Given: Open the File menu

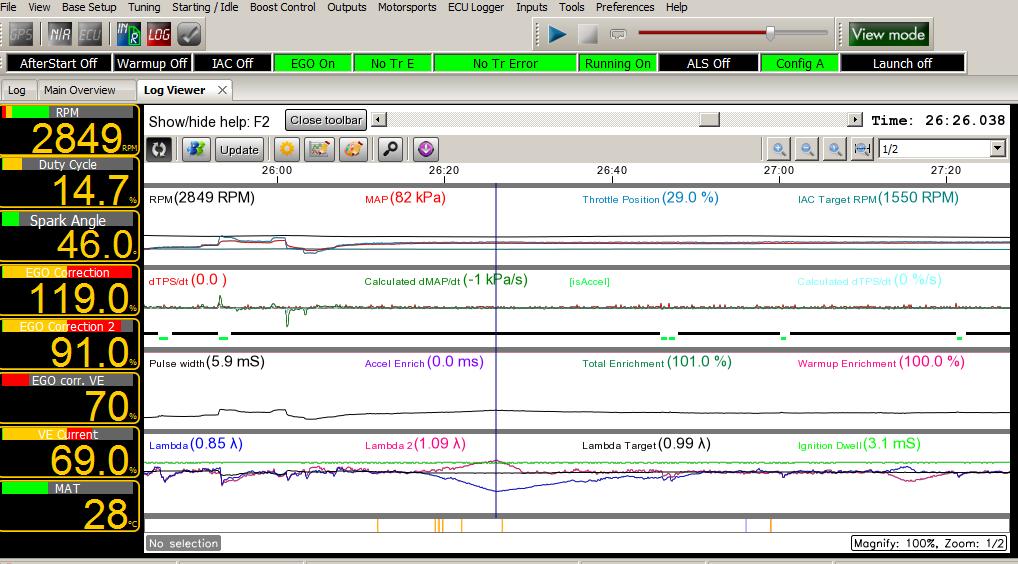Looking at the screenshot, I should 8,7.
